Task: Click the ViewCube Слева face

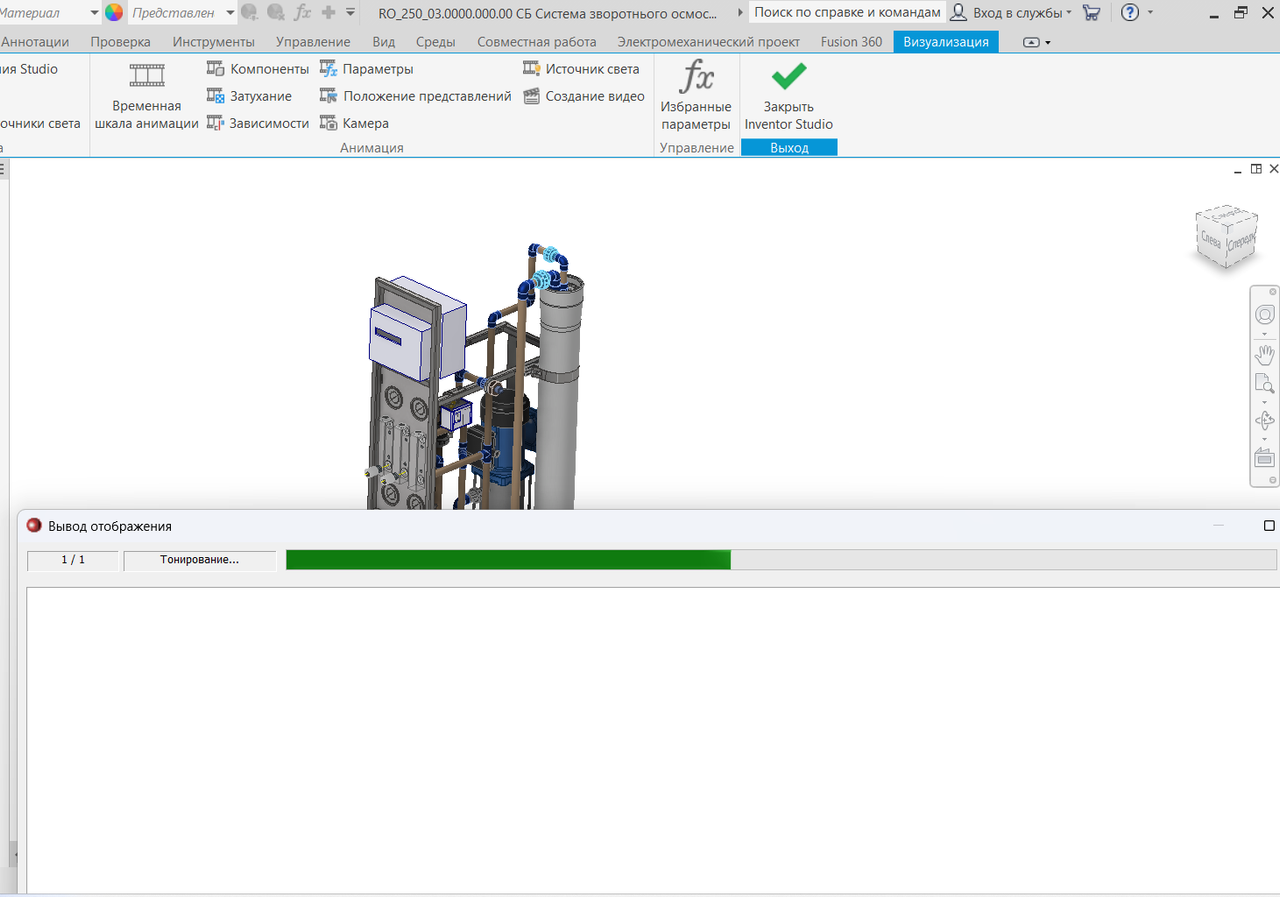Action: (1211, 240)
